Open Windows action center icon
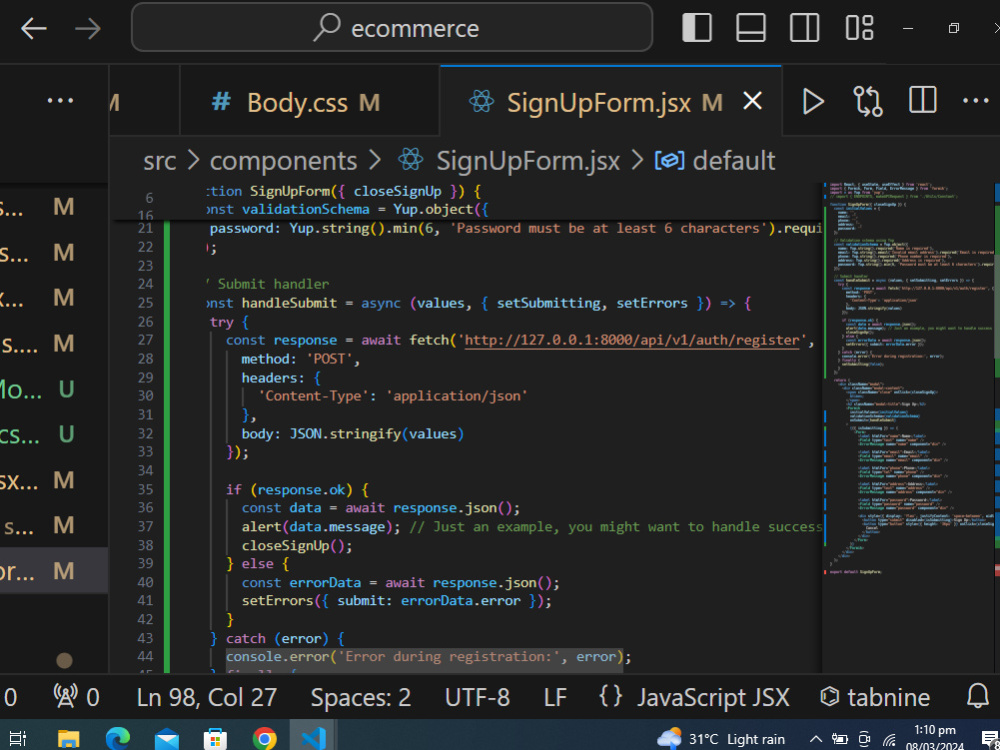The image size is (1000, 750). (990, 740)
